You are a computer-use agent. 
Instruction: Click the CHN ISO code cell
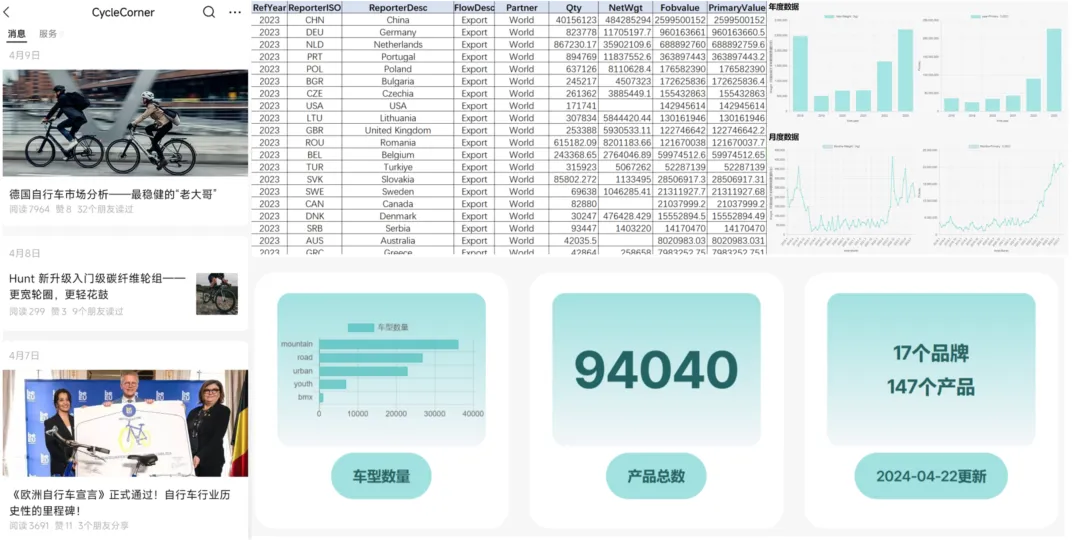point(314,20)
